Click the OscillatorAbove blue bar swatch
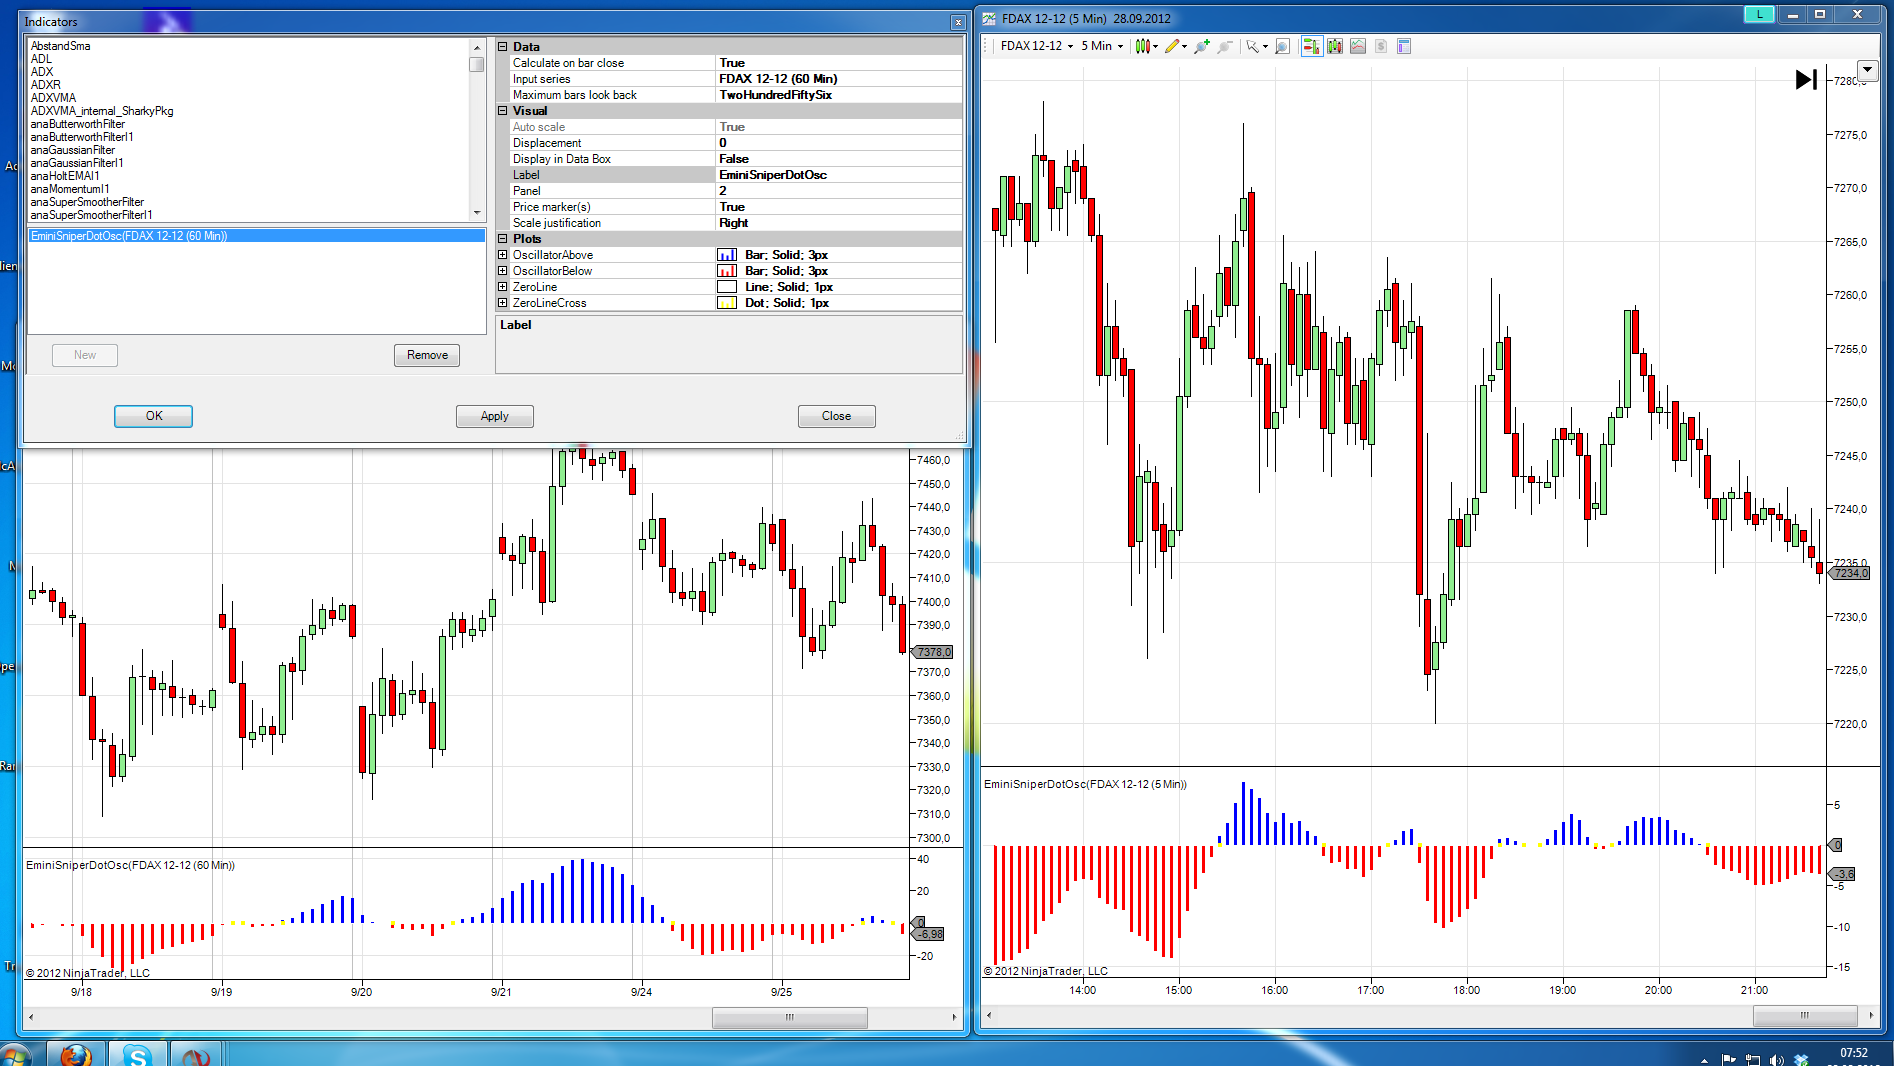 point(727,255)
